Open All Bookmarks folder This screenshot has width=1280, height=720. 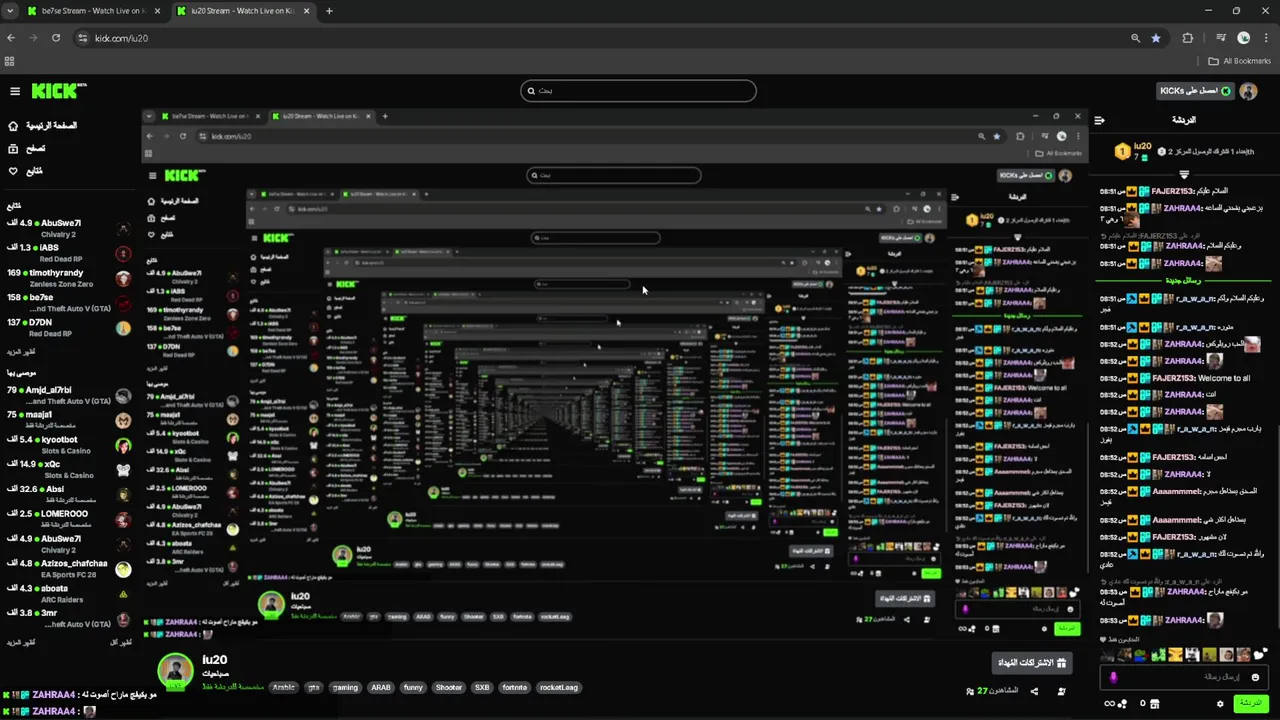click(x=1240, y=61)
